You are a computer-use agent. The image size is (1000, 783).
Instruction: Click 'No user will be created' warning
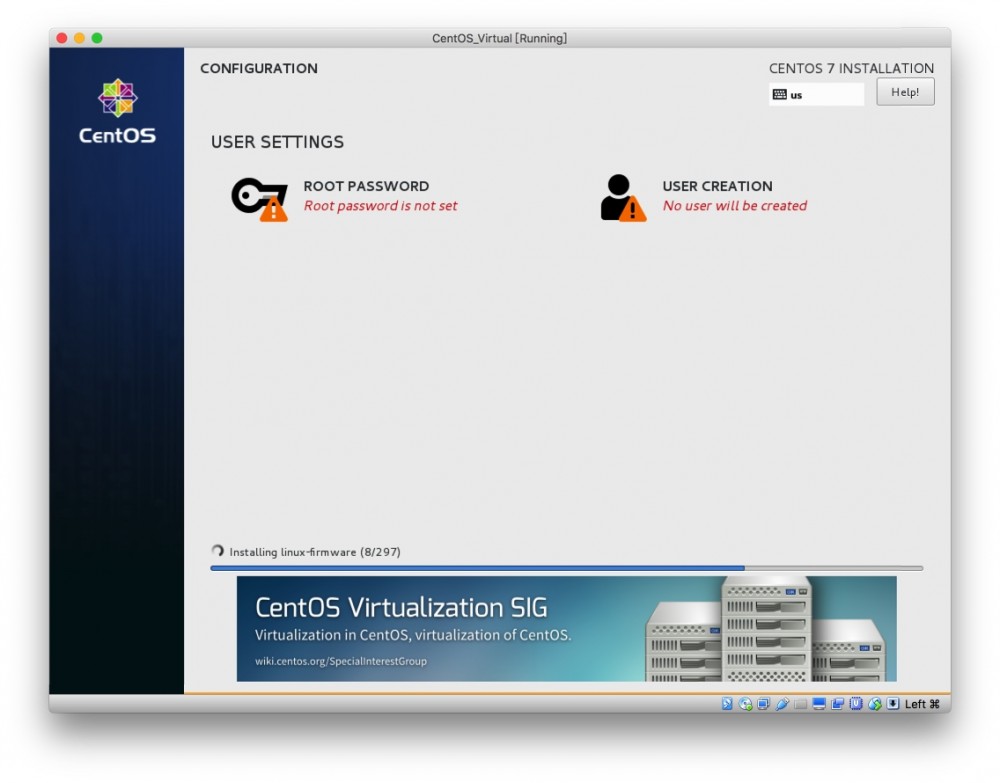point(735,206)
